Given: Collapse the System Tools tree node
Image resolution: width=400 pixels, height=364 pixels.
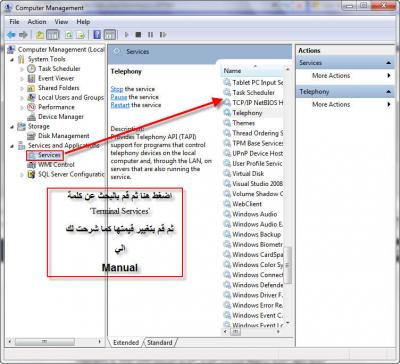Looking at the screenshot, I should pos(12,59).
